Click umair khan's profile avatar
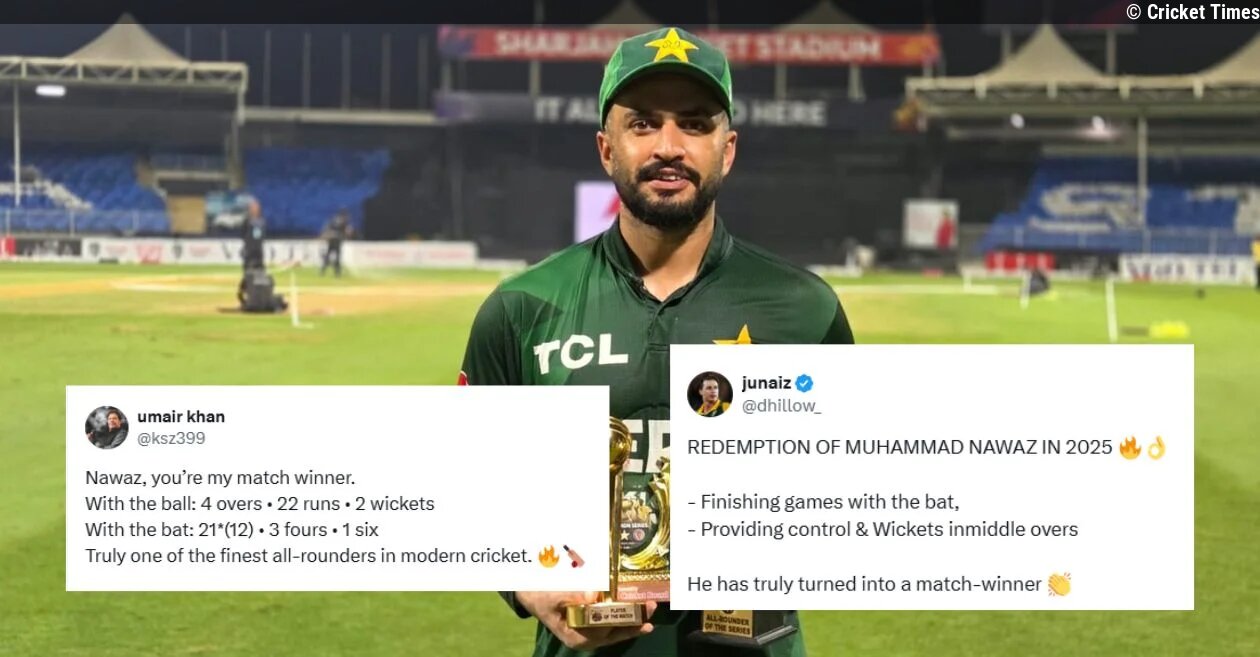Screen dimensions: 1260x657 click(106, 427)
